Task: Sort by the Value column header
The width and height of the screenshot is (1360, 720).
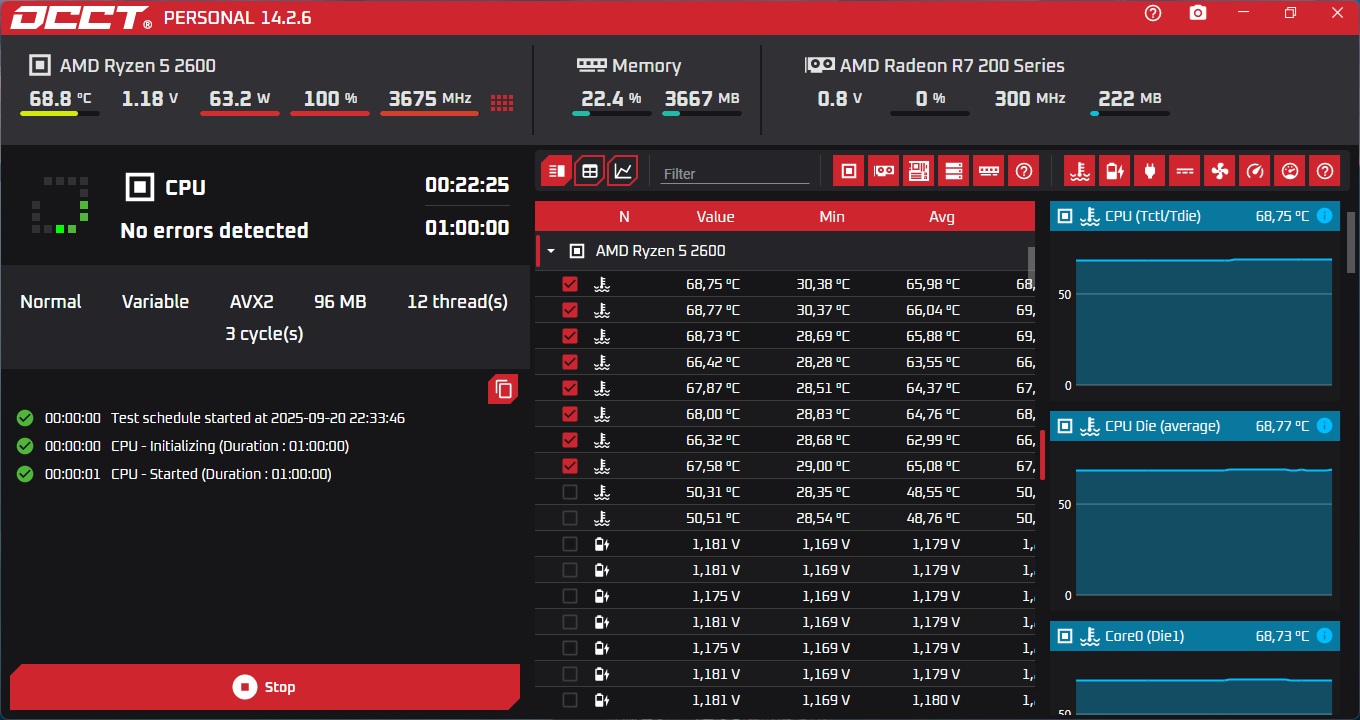Action: (715, 217)
